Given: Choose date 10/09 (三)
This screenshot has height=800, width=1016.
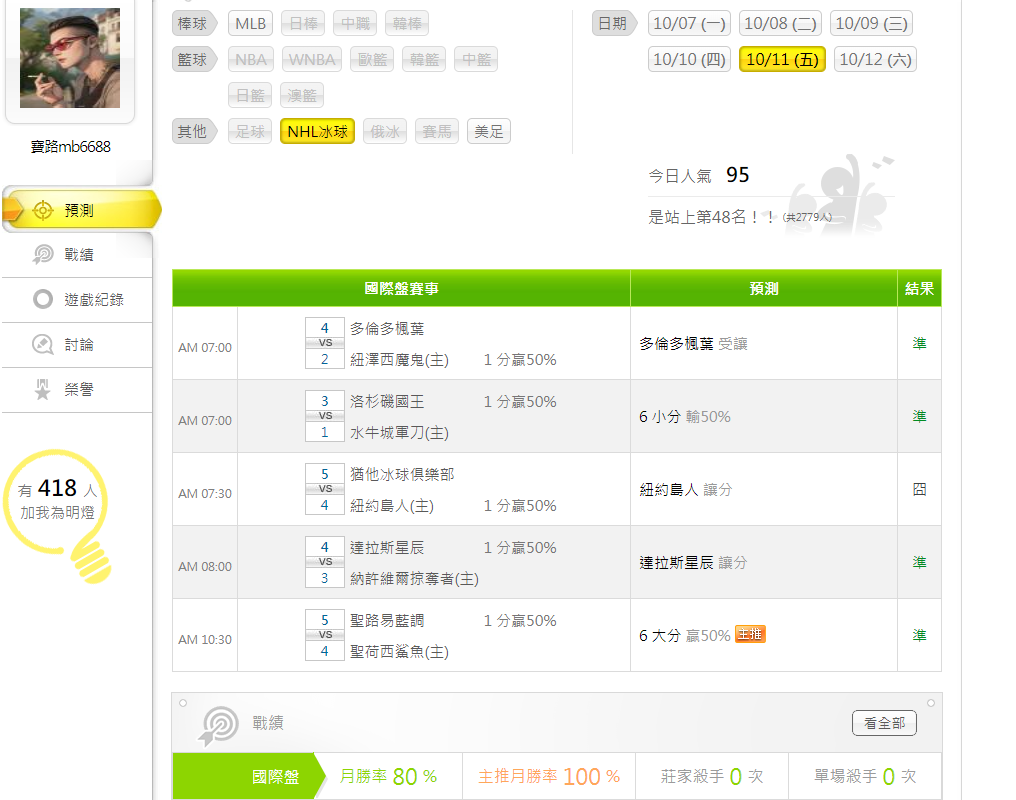Looking at the screenshot, I should click(x=872, y=23).
